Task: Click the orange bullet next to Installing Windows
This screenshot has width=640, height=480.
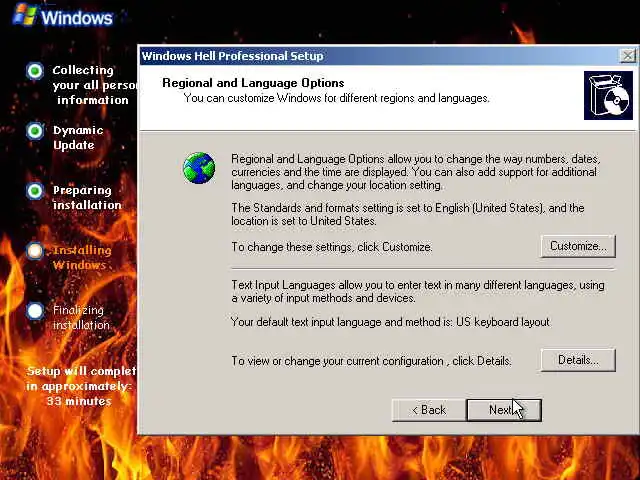Action: (x=35, y=251)
